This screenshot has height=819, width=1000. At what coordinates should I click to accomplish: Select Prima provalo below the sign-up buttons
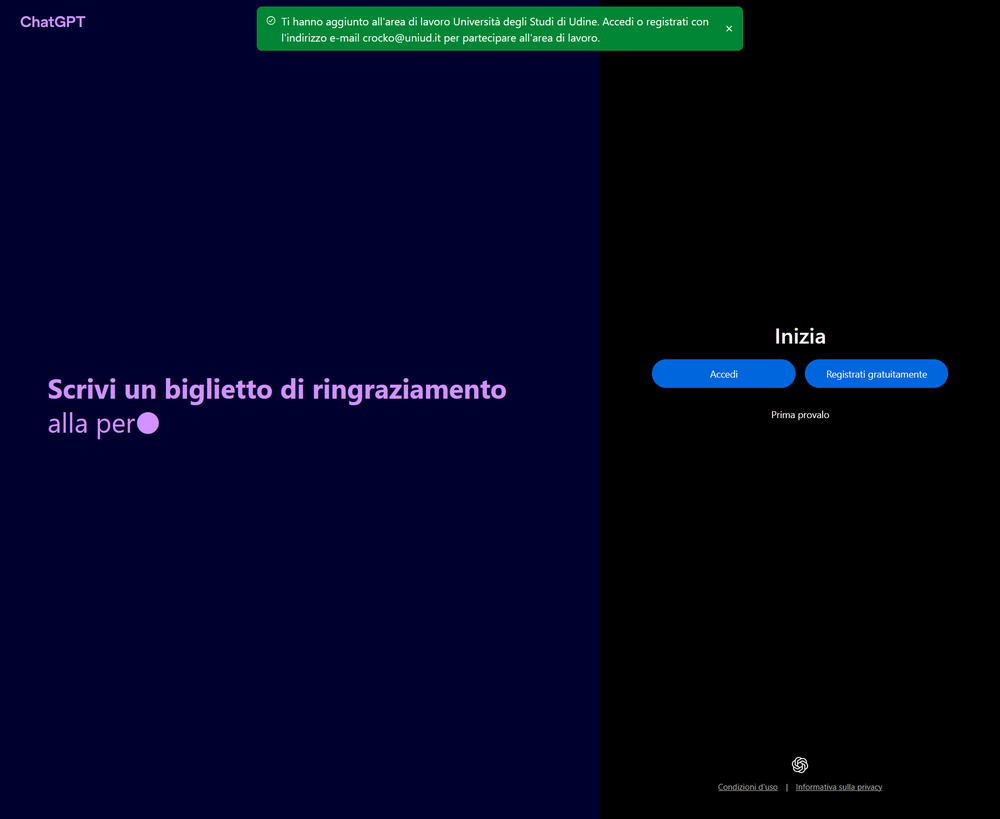pos(799,414)
